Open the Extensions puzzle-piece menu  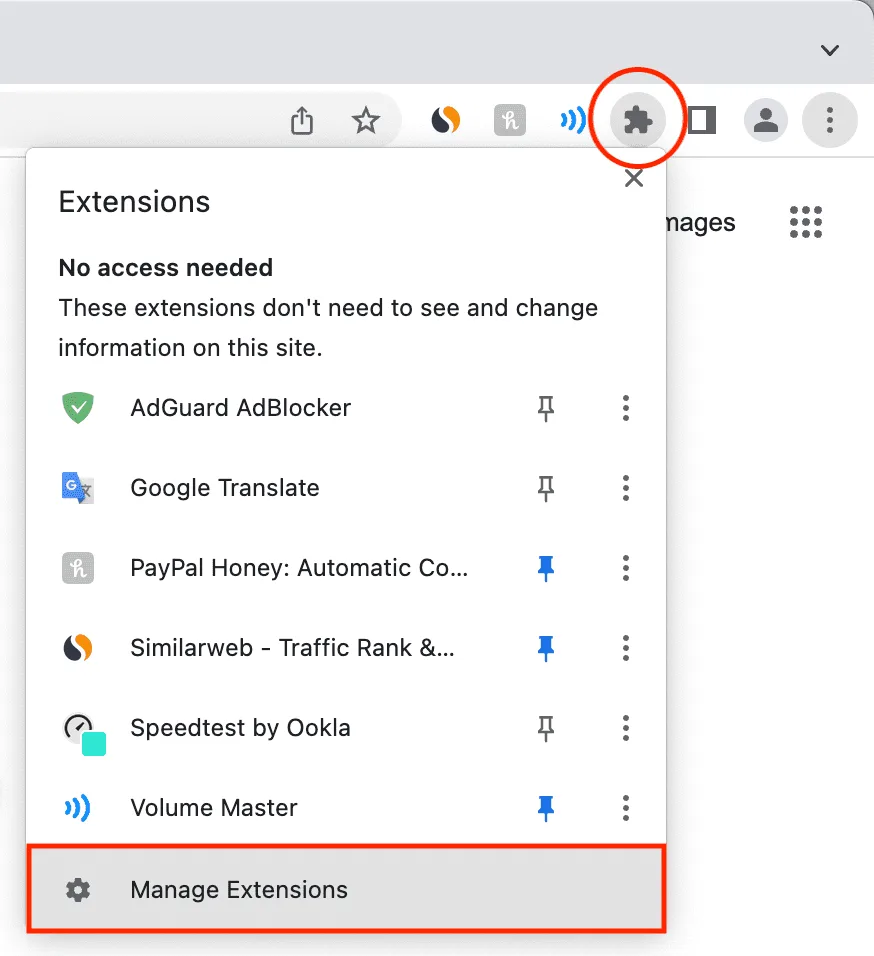[x=638, y=120]
